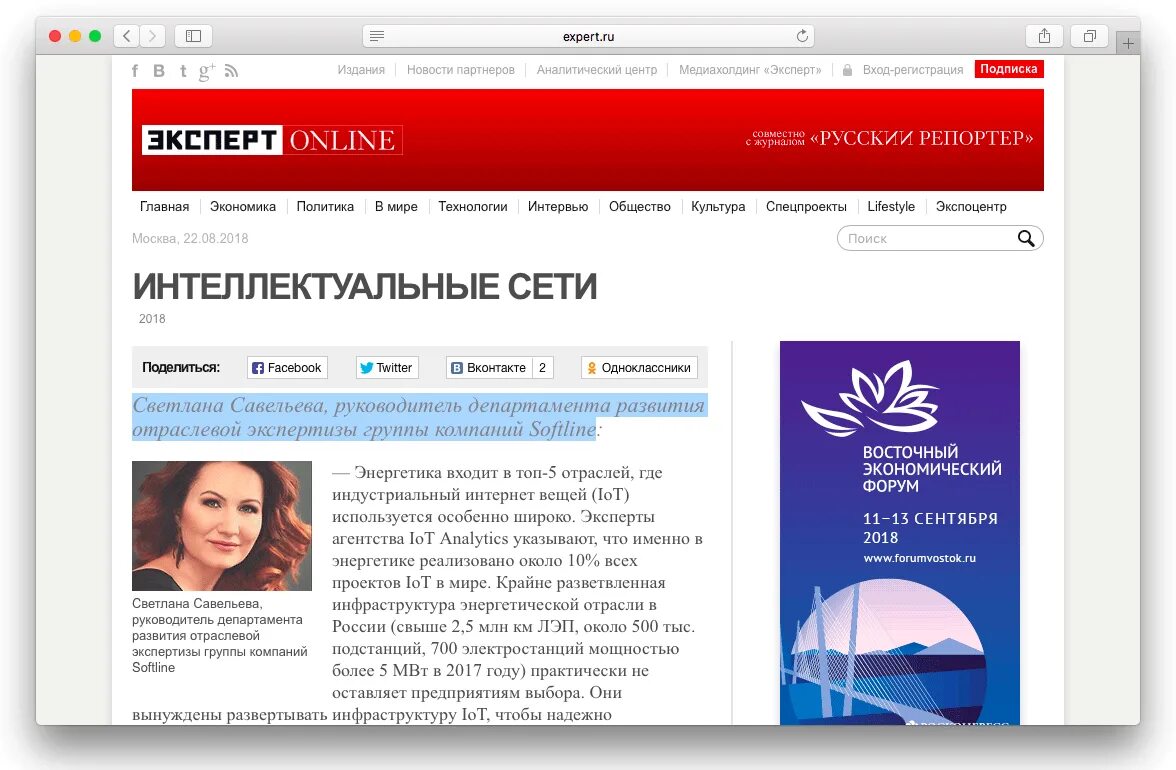
Task: Toggle the Safari sidebar button
Action: (194, 36)
